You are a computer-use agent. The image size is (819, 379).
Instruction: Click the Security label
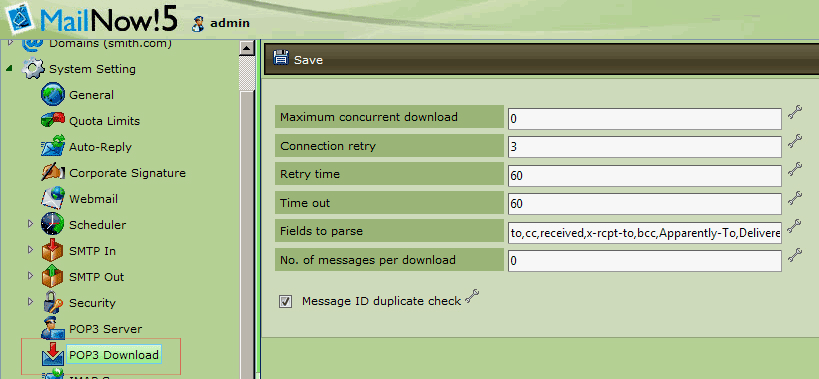point(92,303)
